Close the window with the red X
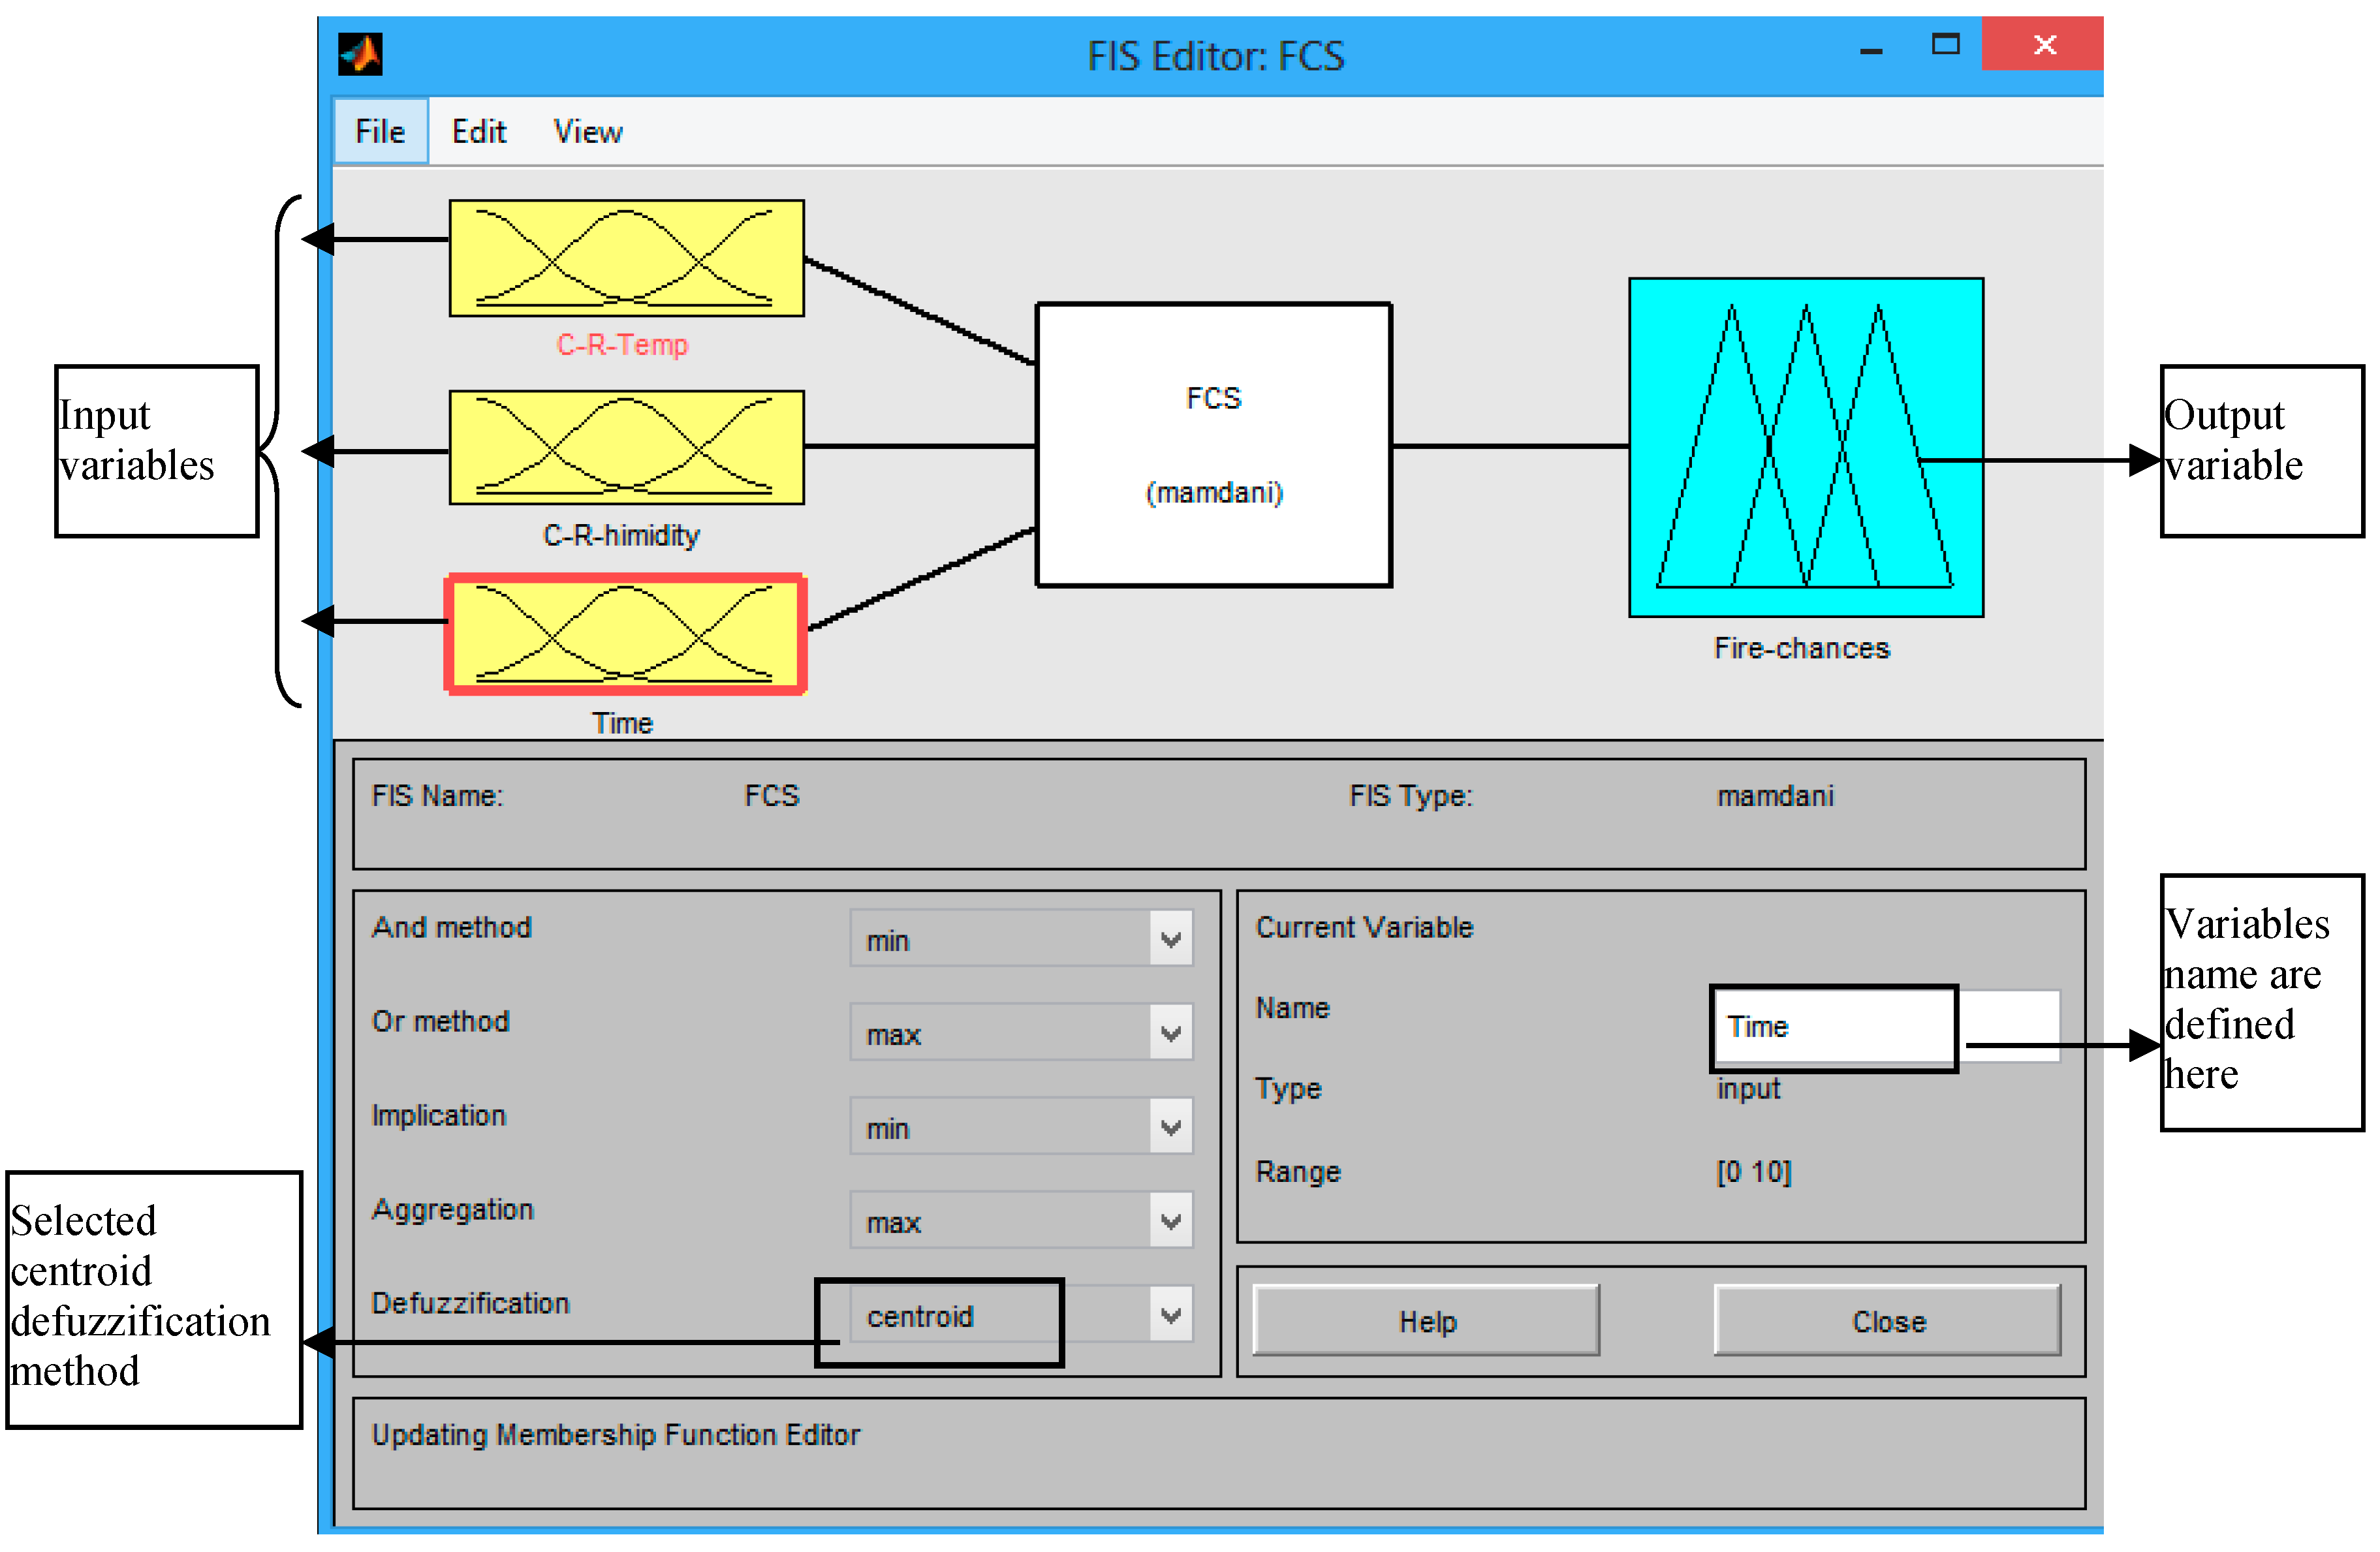 (x=2043, y=45)
